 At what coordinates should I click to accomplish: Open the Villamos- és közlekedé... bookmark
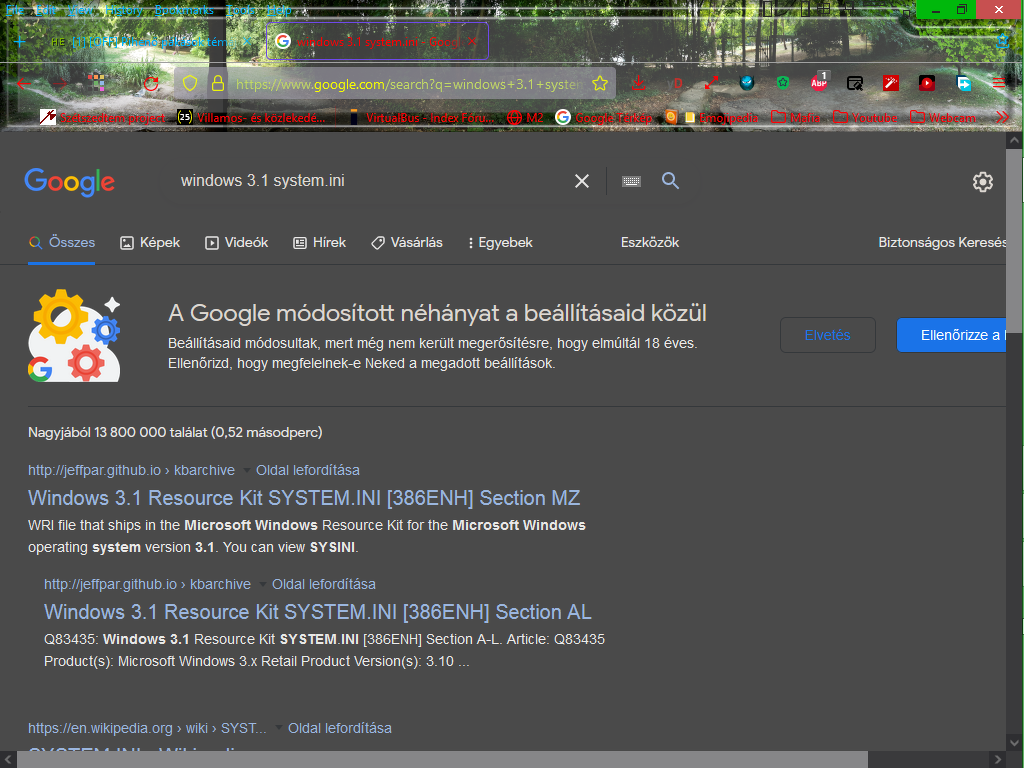251,118
